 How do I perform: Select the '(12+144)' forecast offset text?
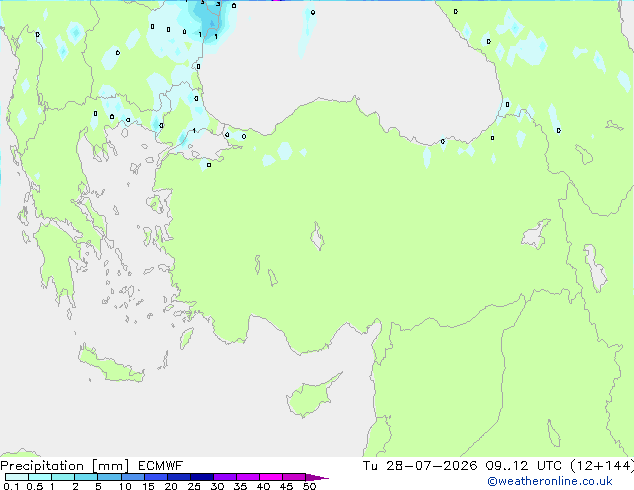pyautogui.click(x=602, y=466)
